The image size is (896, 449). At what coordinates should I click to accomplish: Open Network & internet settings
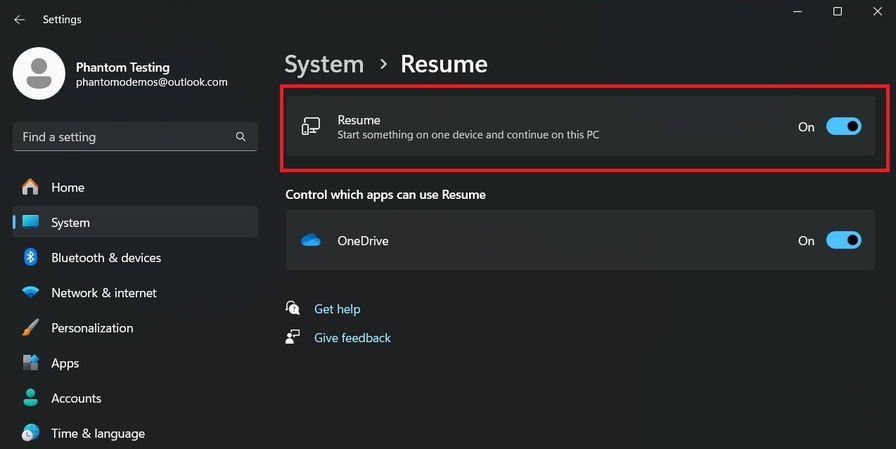tap(104, 293)
